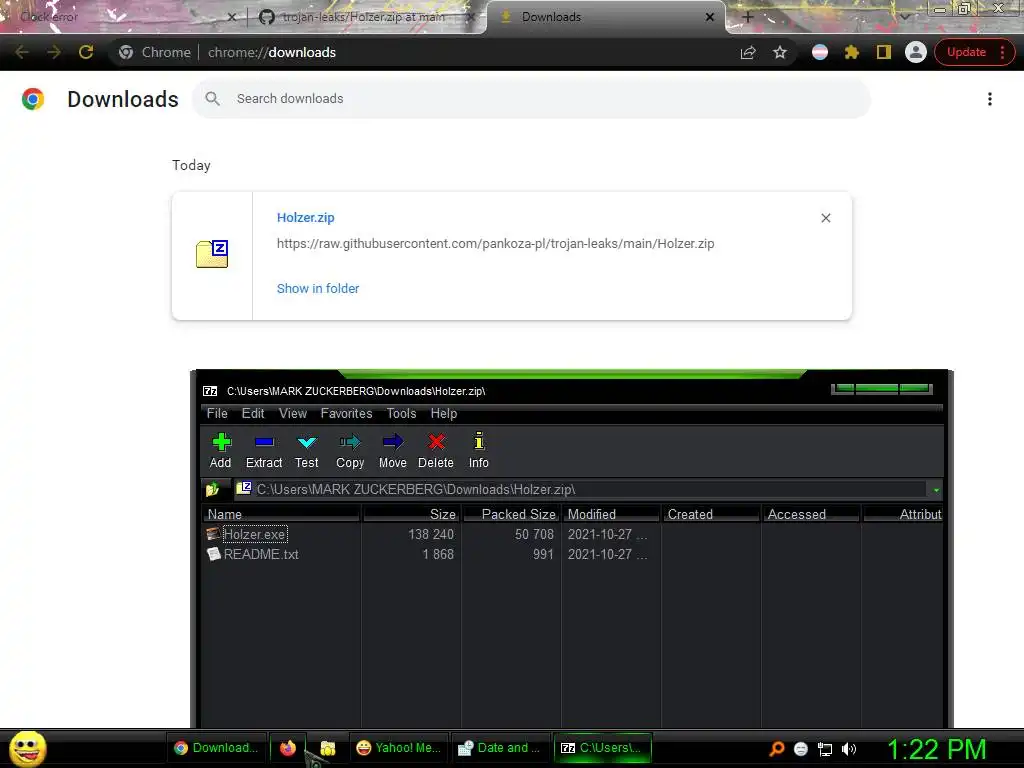Reload the Chrome page
This screenshot has width=1024, height=768.
[x=86, y=52]
